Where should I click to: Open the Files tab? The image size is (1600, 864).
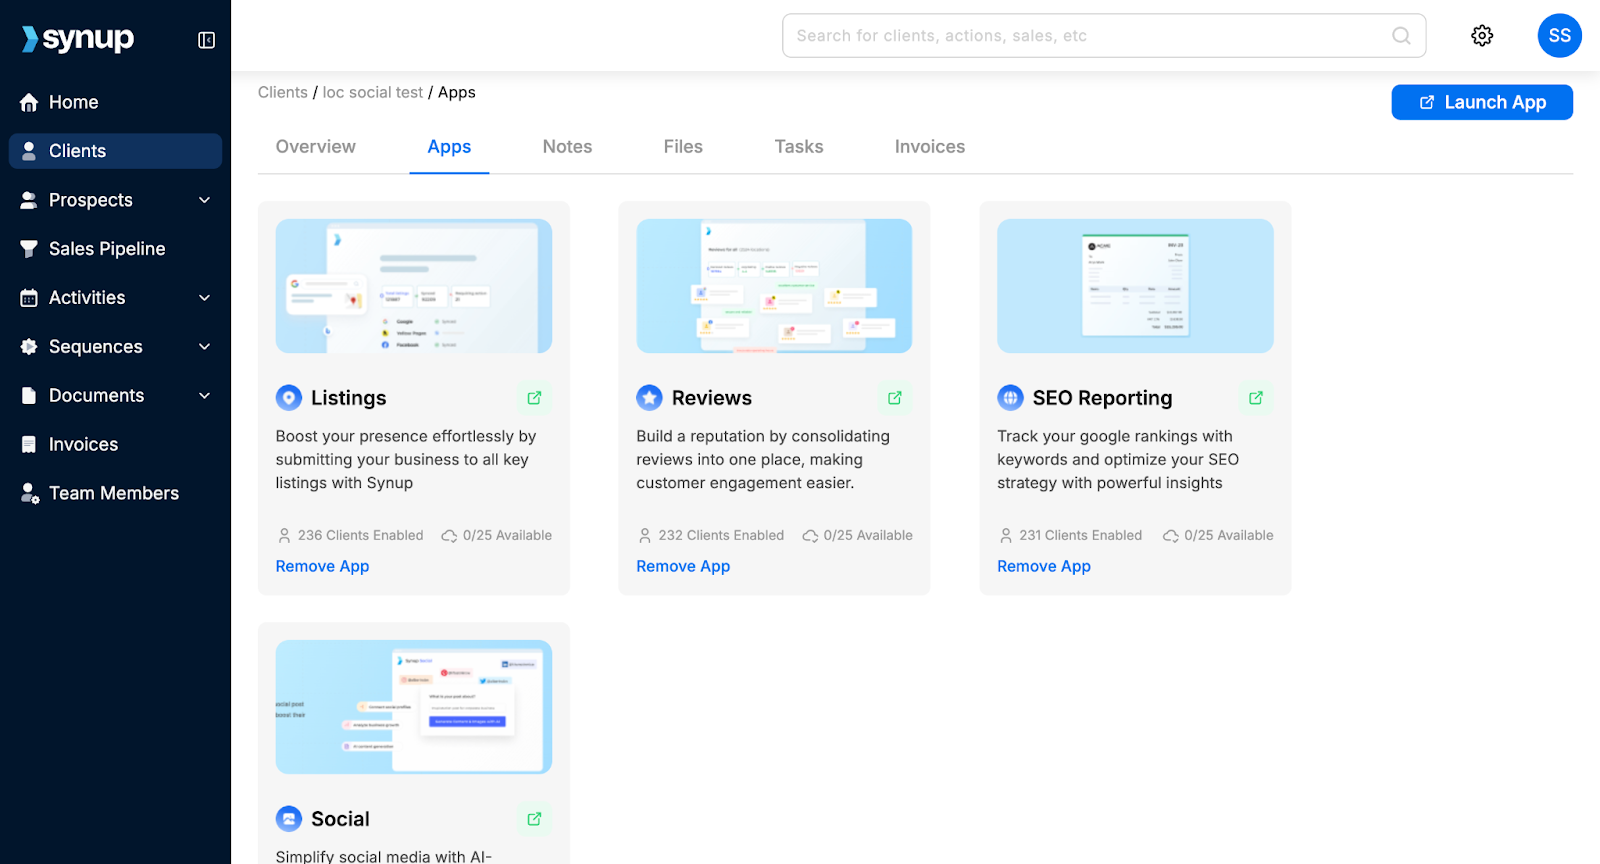pos(683,147)
